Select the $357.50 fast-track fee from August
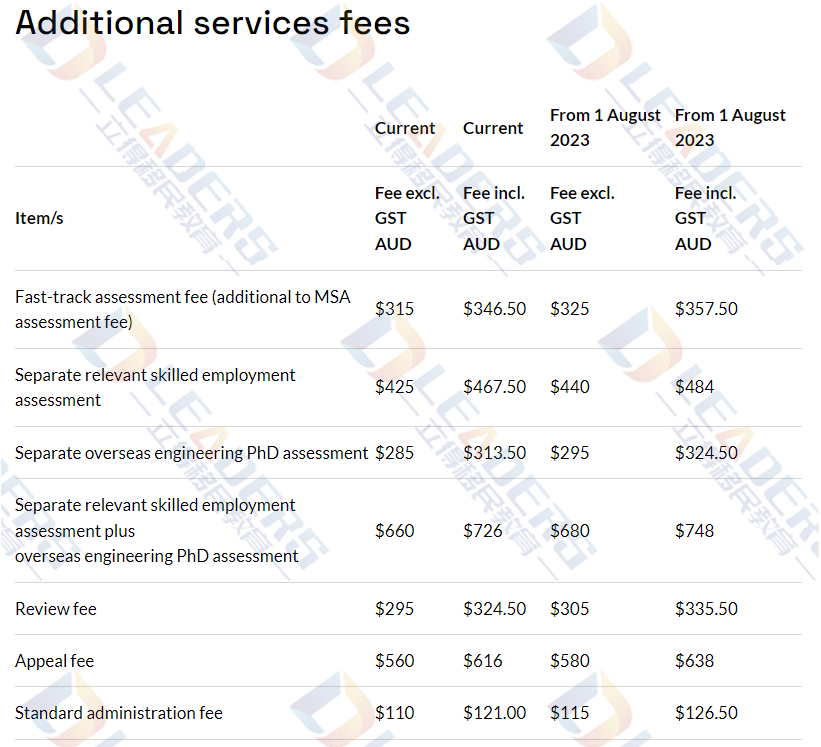This screenshot has height=747, width=821. 706,309
